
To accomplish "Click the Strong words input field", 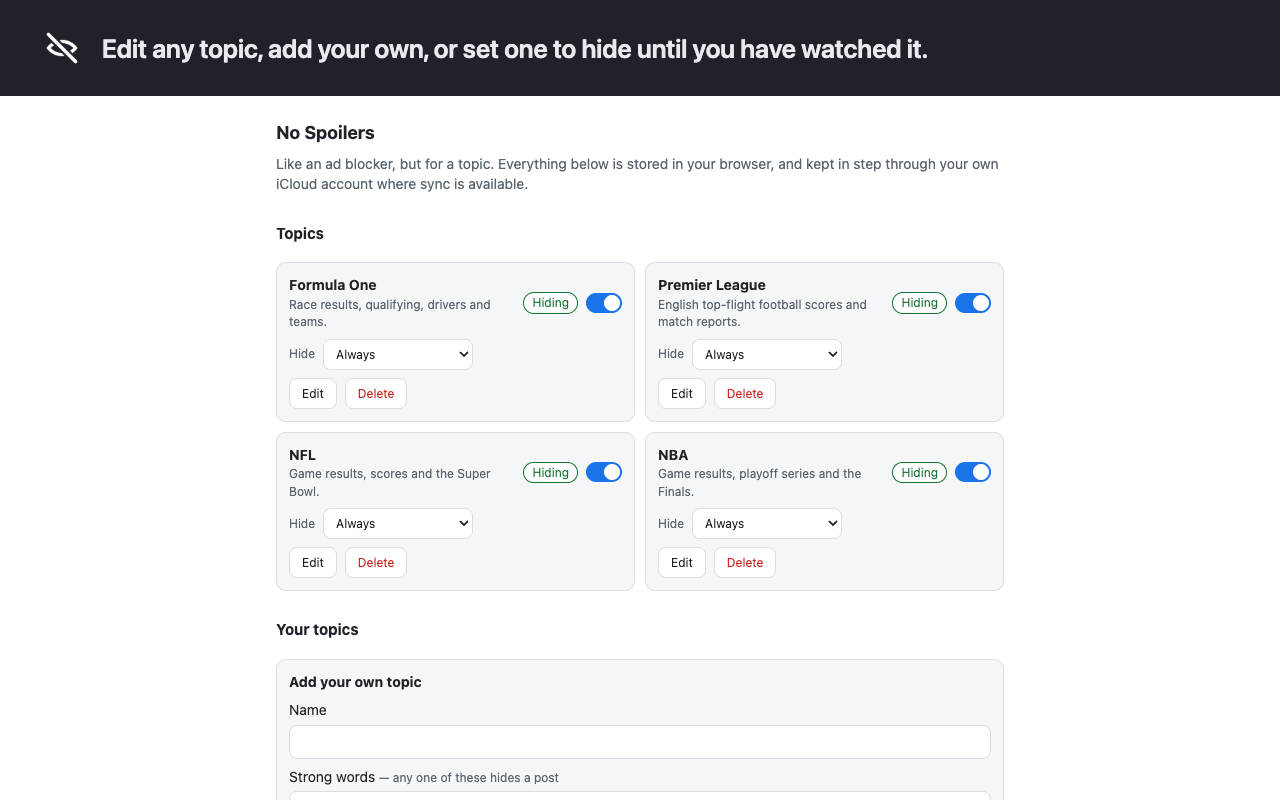I will pyautogui.click(x=640, y=796).
